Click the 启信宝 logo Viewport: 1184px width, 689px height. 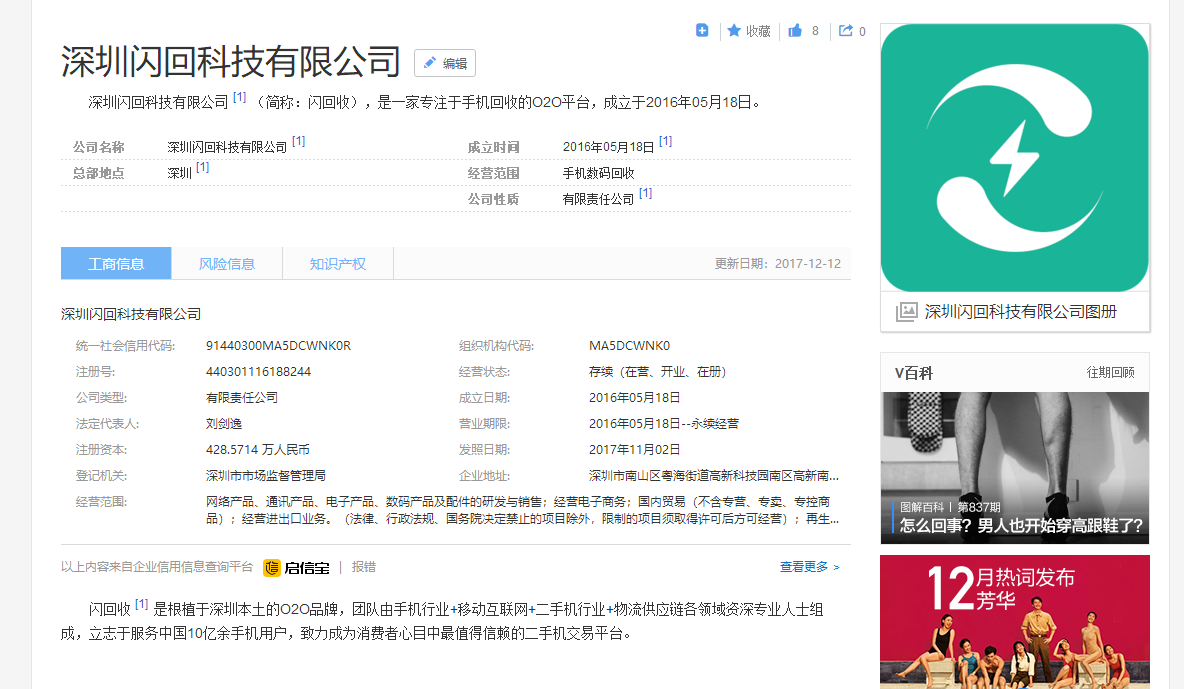[x=296, y=567]
